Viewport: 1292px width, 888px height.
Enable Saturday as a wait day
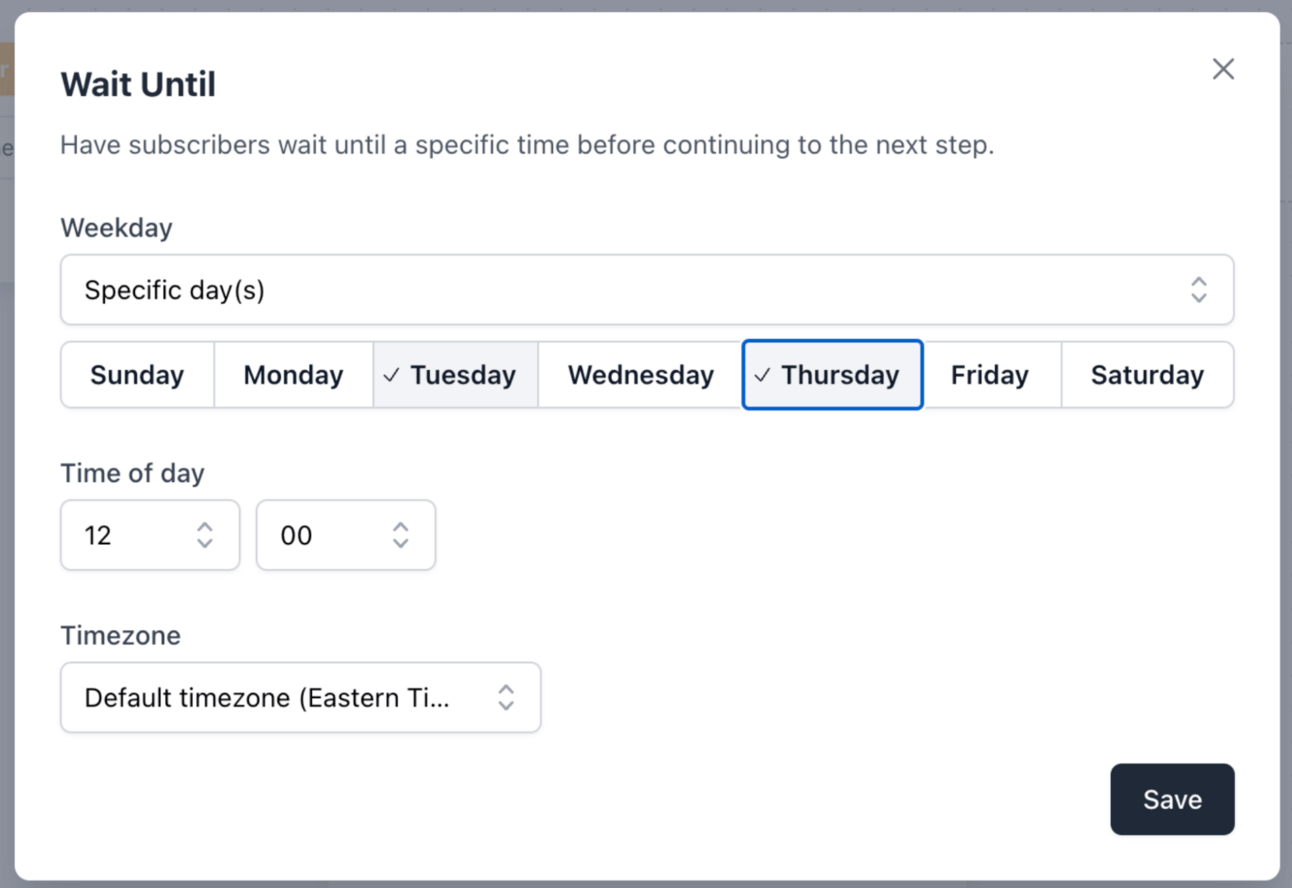pyautogui.click(x=1147, y=375)
